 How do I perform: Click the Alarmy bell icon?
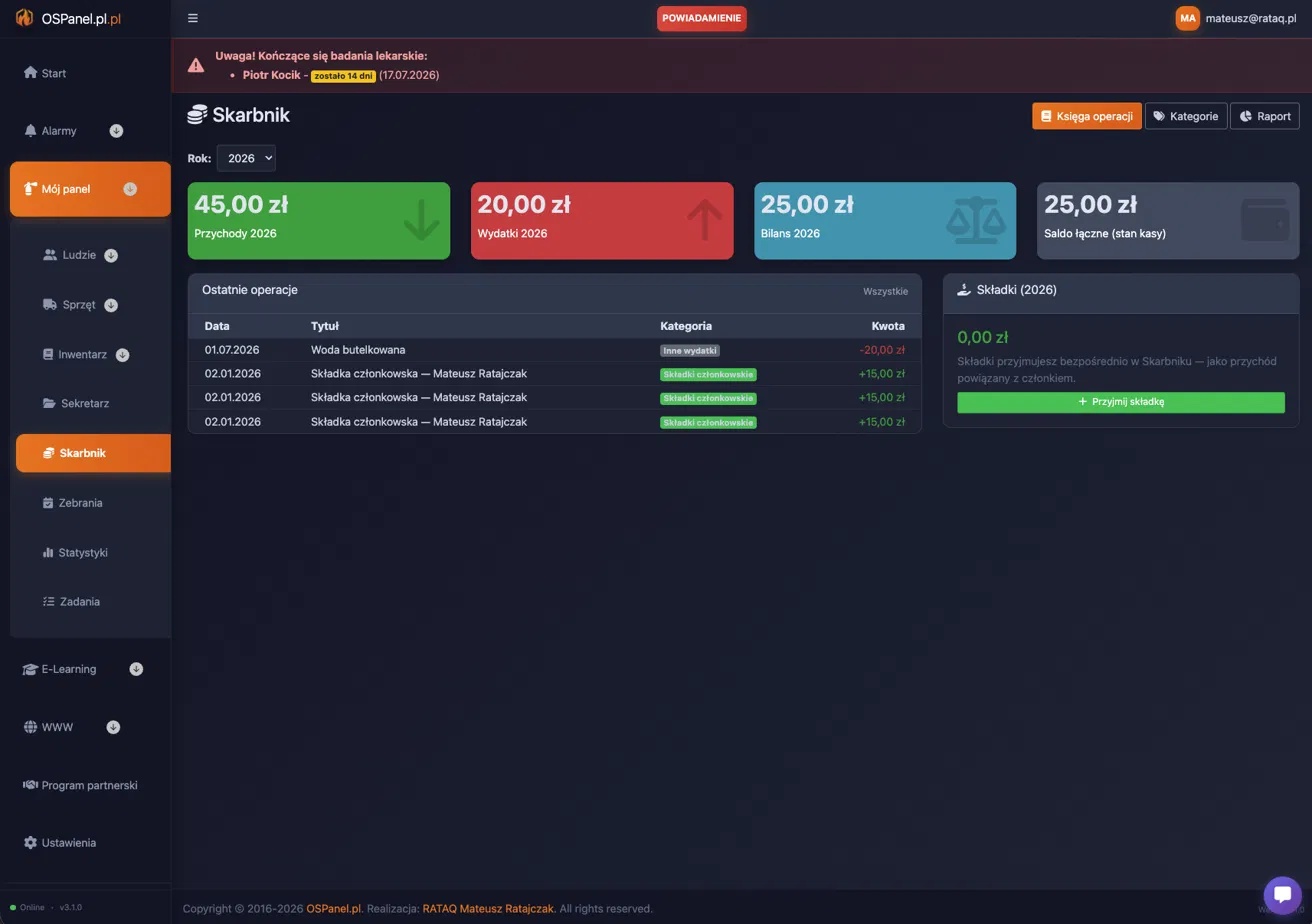[30, 131]
